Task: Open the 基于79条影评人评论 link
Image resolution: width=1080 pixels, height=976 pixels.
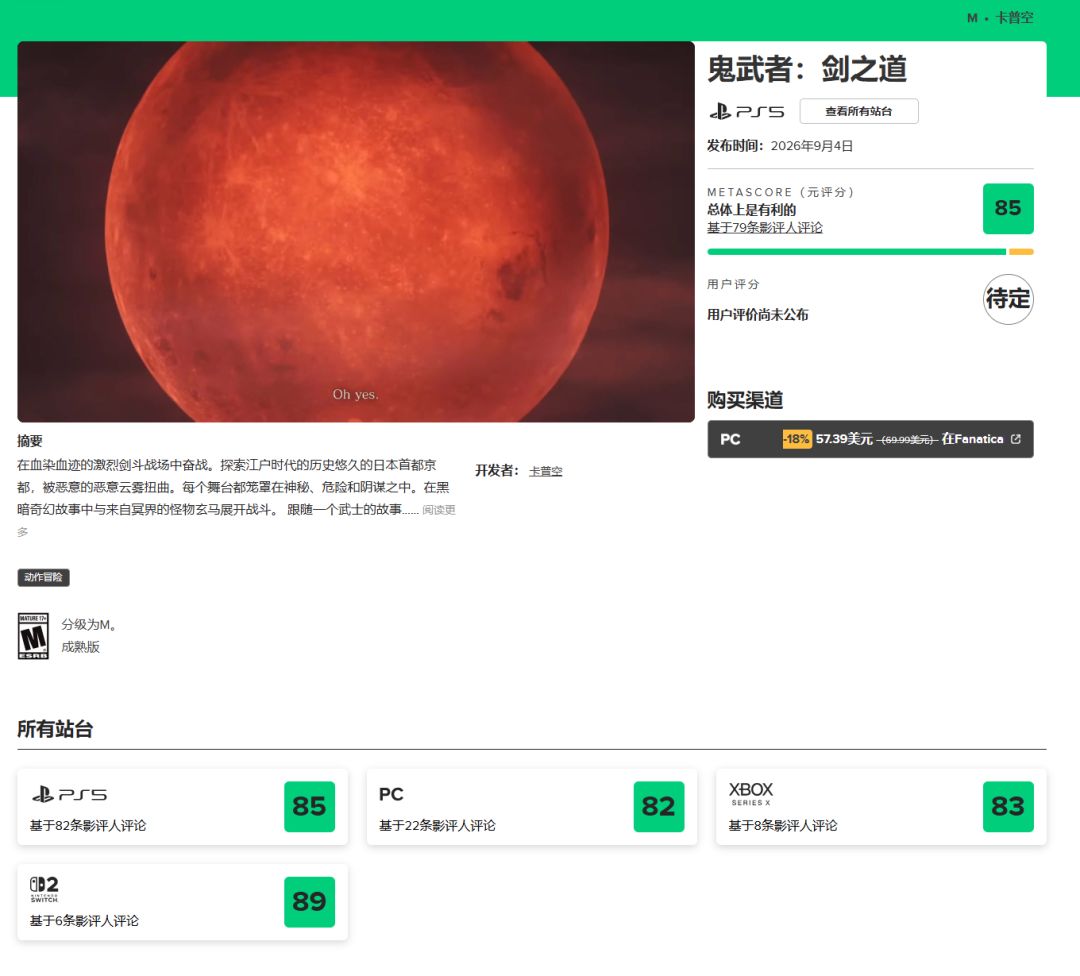Action: (765, 227)
